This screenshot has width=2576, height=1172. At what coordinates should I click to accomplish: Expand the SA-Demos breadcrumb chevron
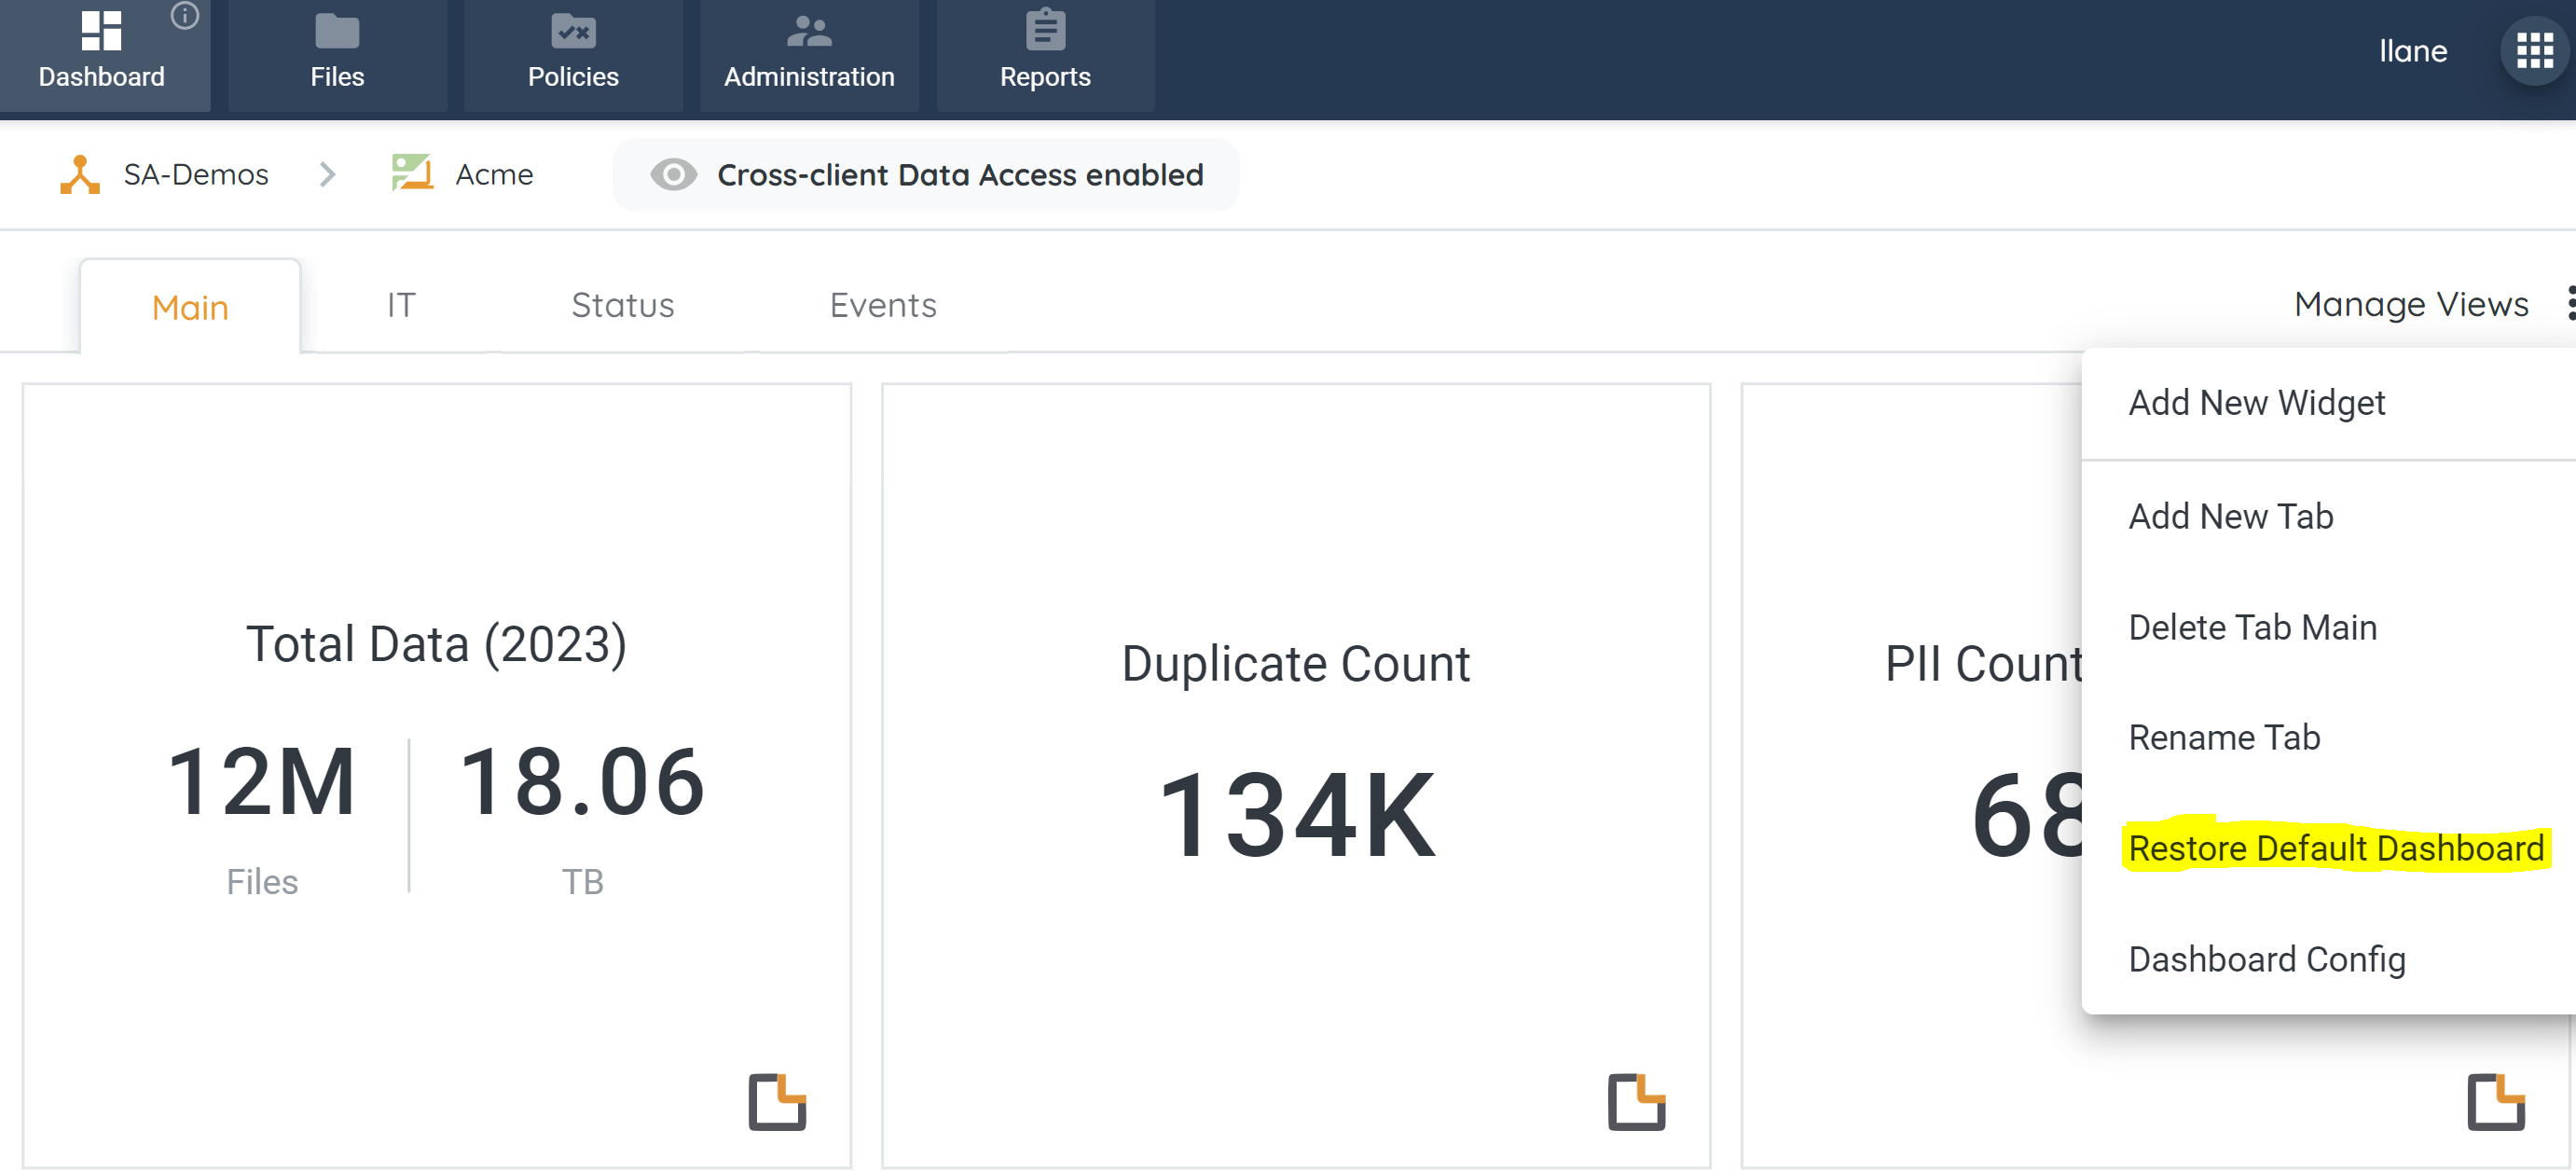[x=327, y=175]
